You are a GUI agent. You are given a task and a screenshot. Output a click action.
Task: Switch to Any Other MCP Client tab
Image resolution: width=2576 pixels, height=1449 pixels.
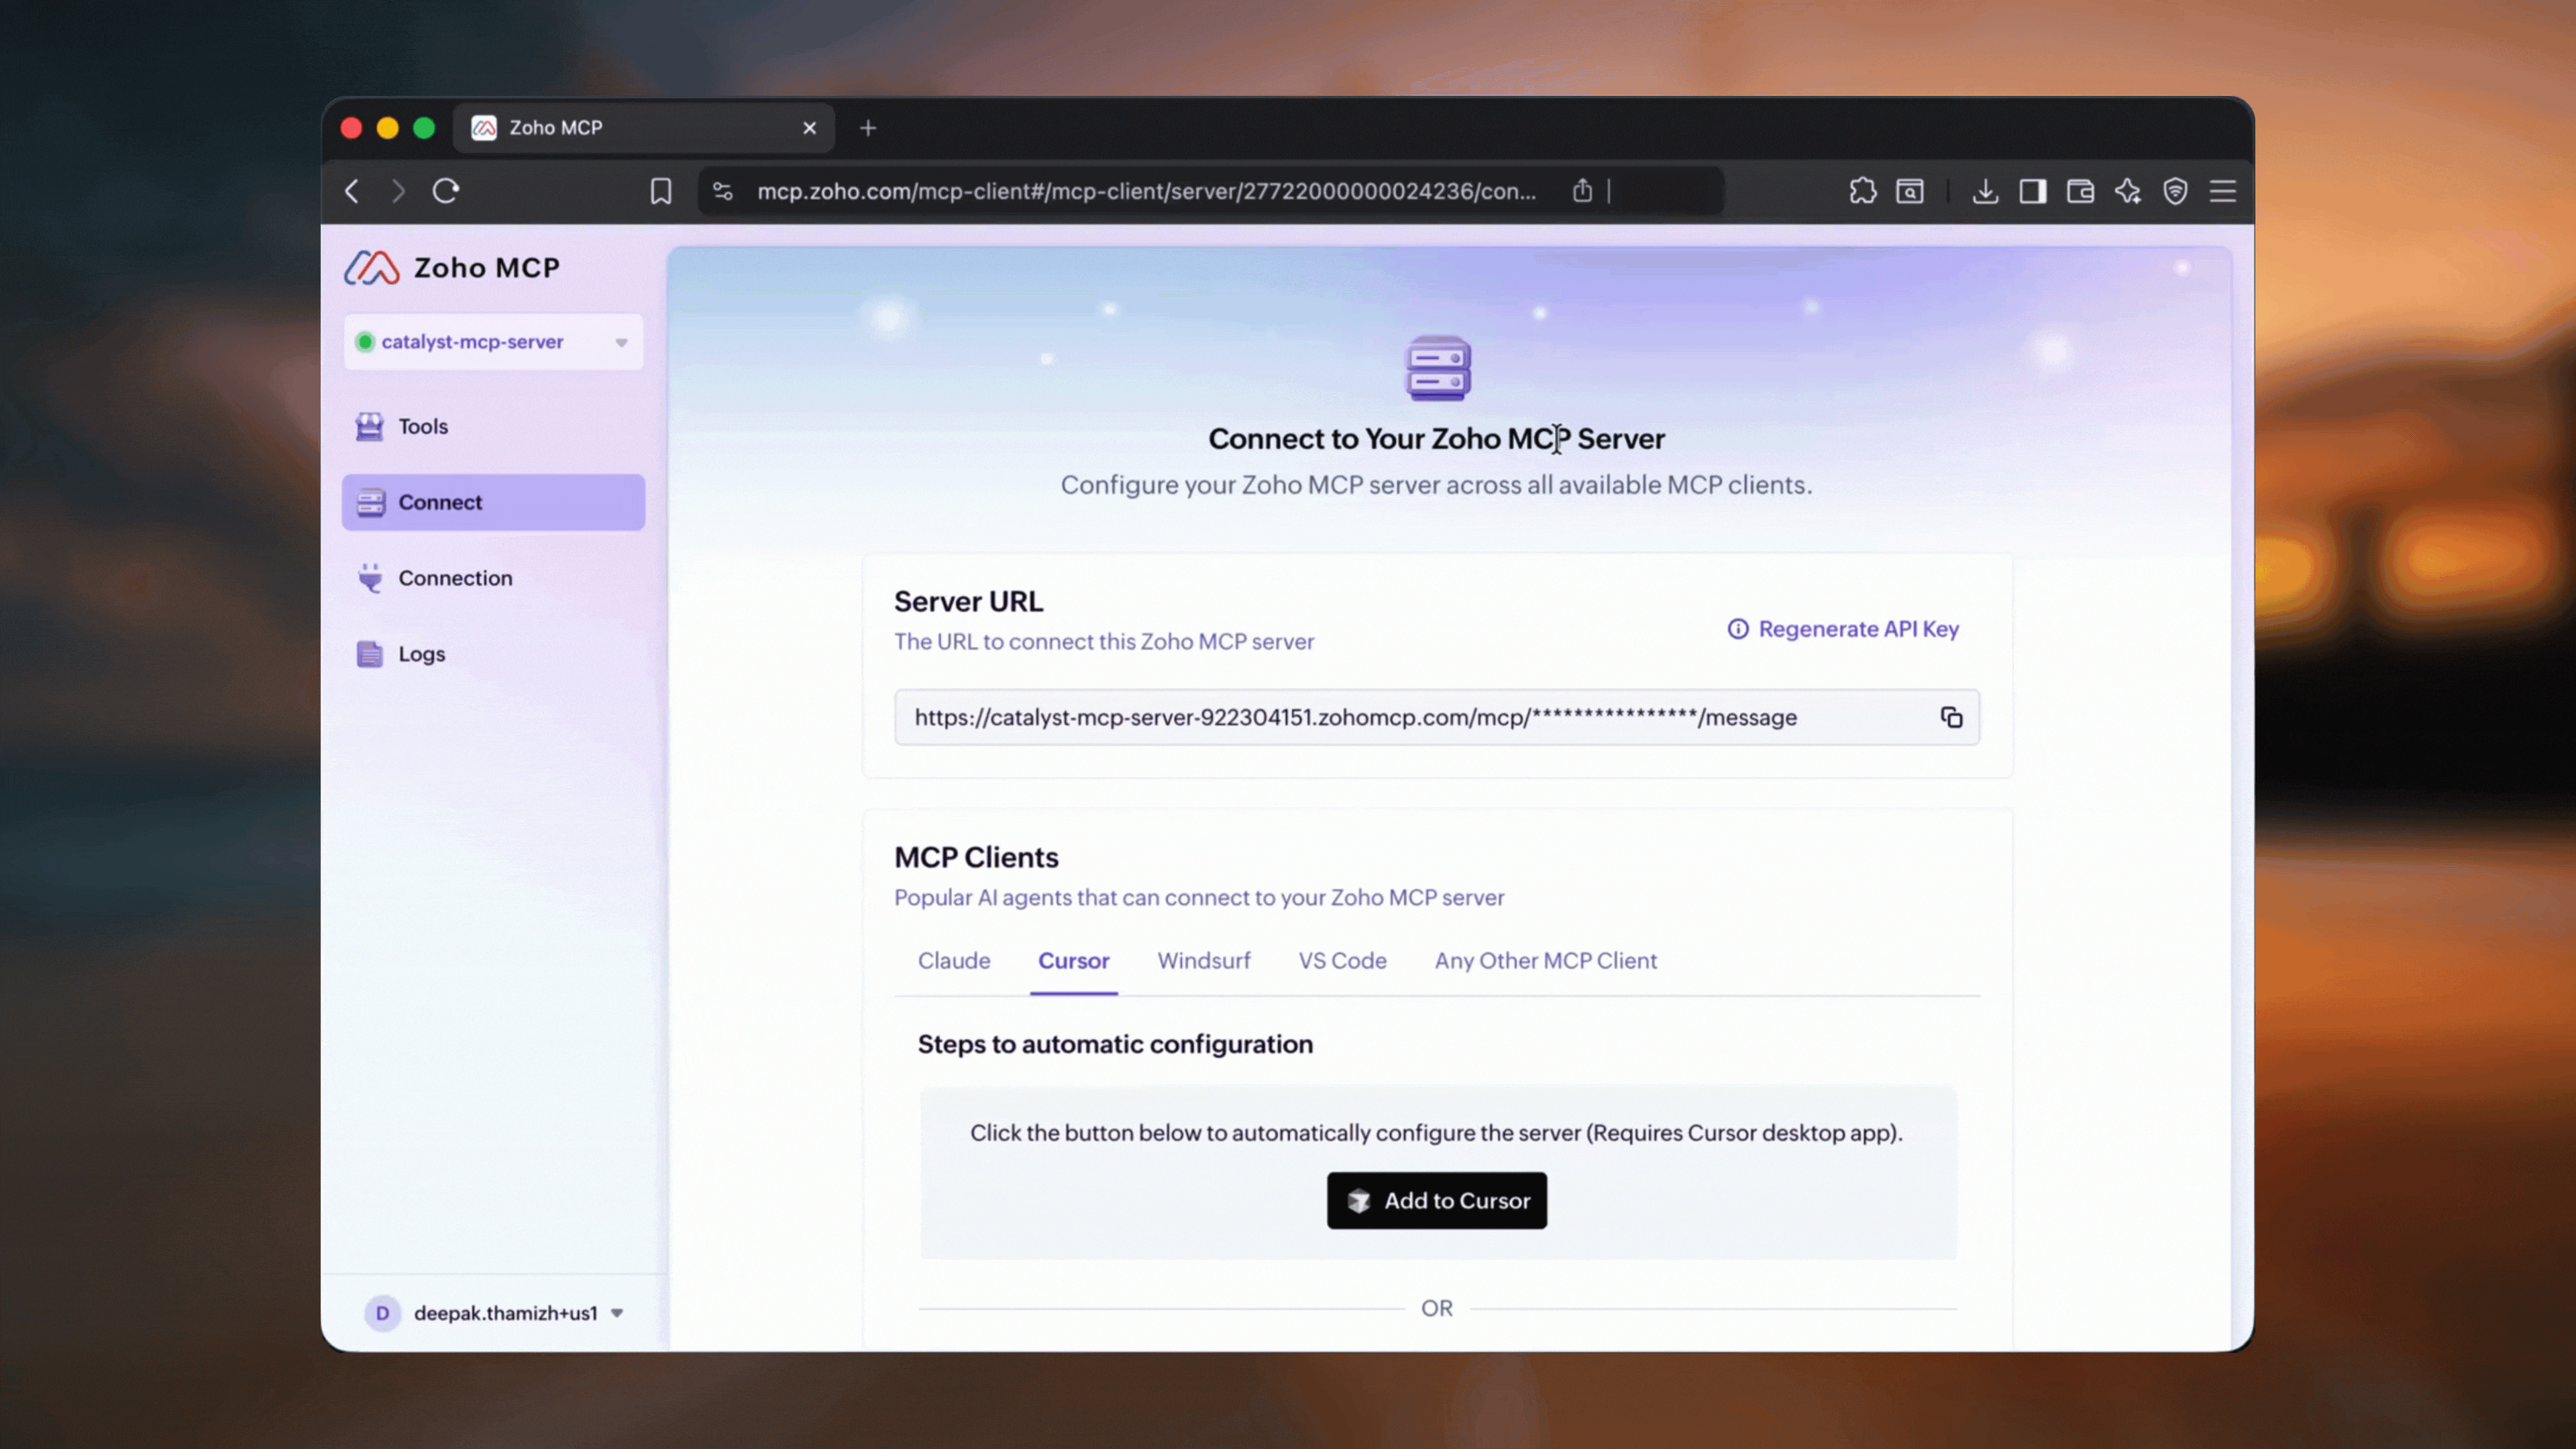[x=1546, y=961]
